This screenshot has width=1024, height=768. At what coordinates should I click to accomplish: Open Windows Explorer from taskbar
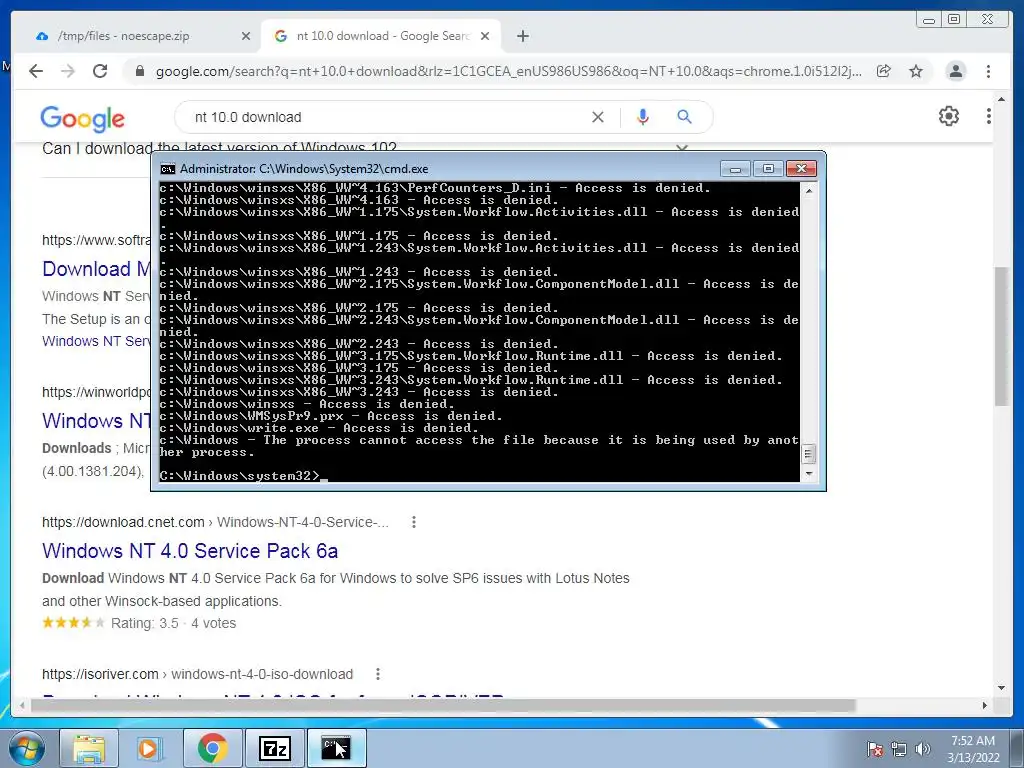click(89, 748)
